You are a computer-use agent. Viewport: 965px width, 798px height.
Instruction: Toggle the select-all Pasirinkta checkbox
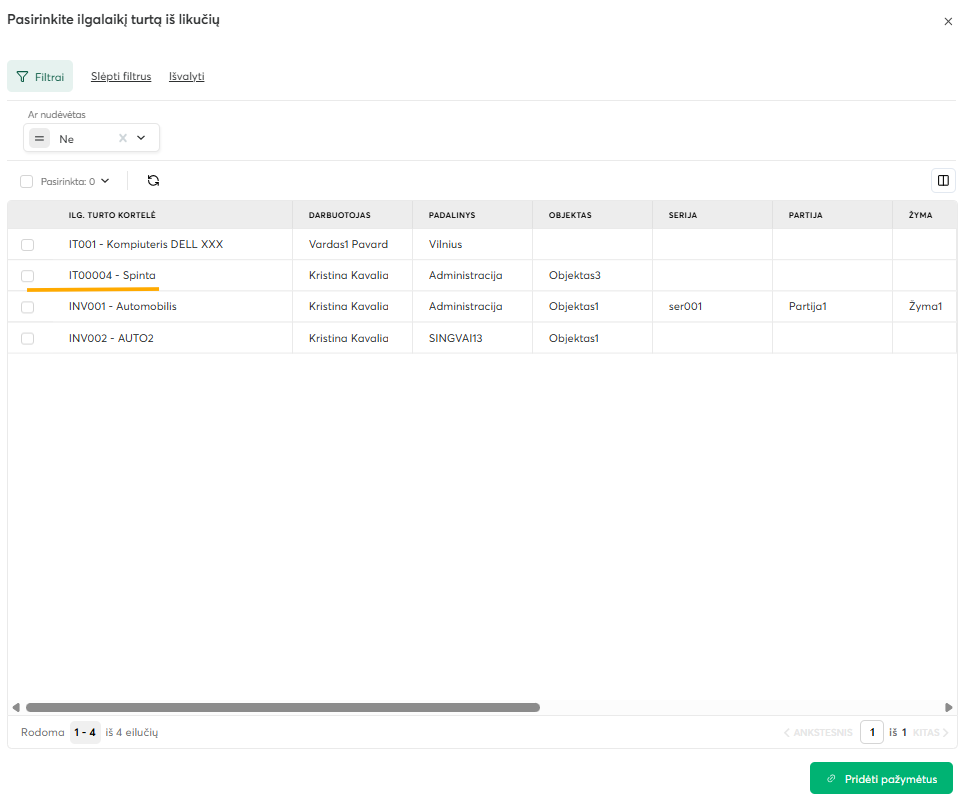click(27, 182)
